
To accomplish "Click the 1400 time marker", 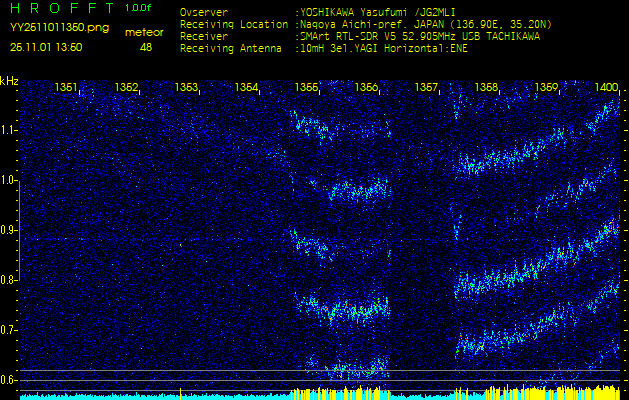I will 606,88.
